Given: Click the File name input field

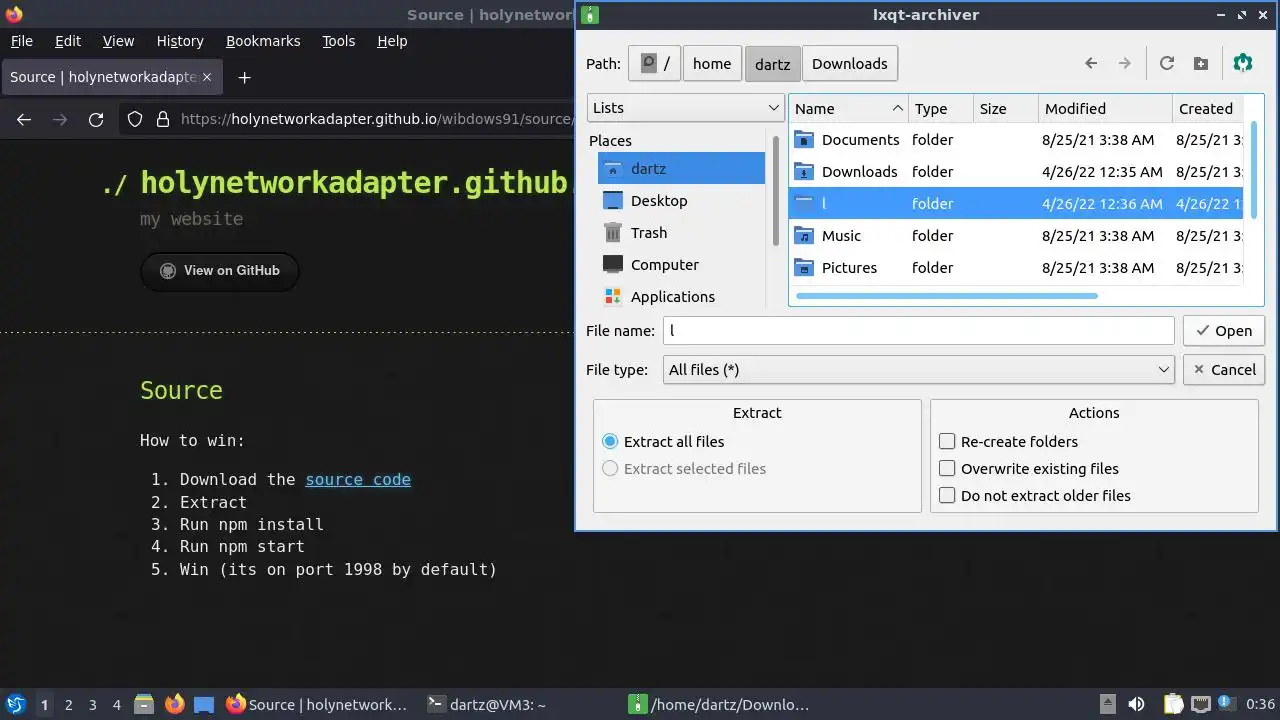Looking at the screenshot, I should (x=918, y=330).
